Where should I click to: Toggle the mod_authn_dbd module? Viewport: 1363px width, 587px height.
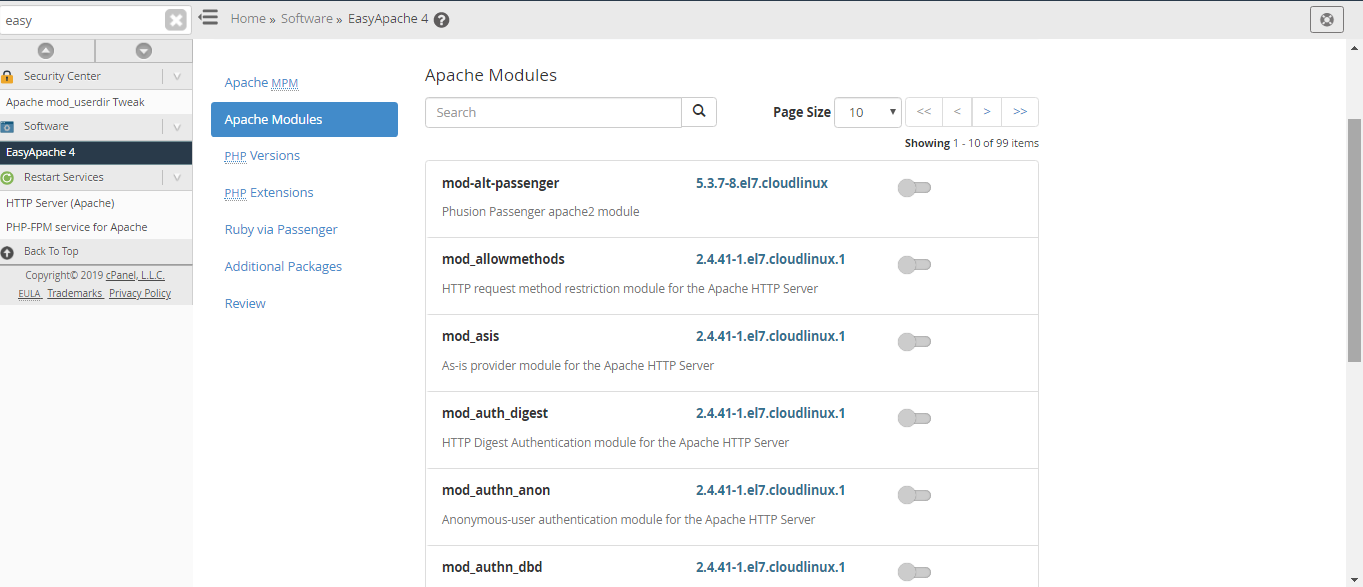click(914, 572)
